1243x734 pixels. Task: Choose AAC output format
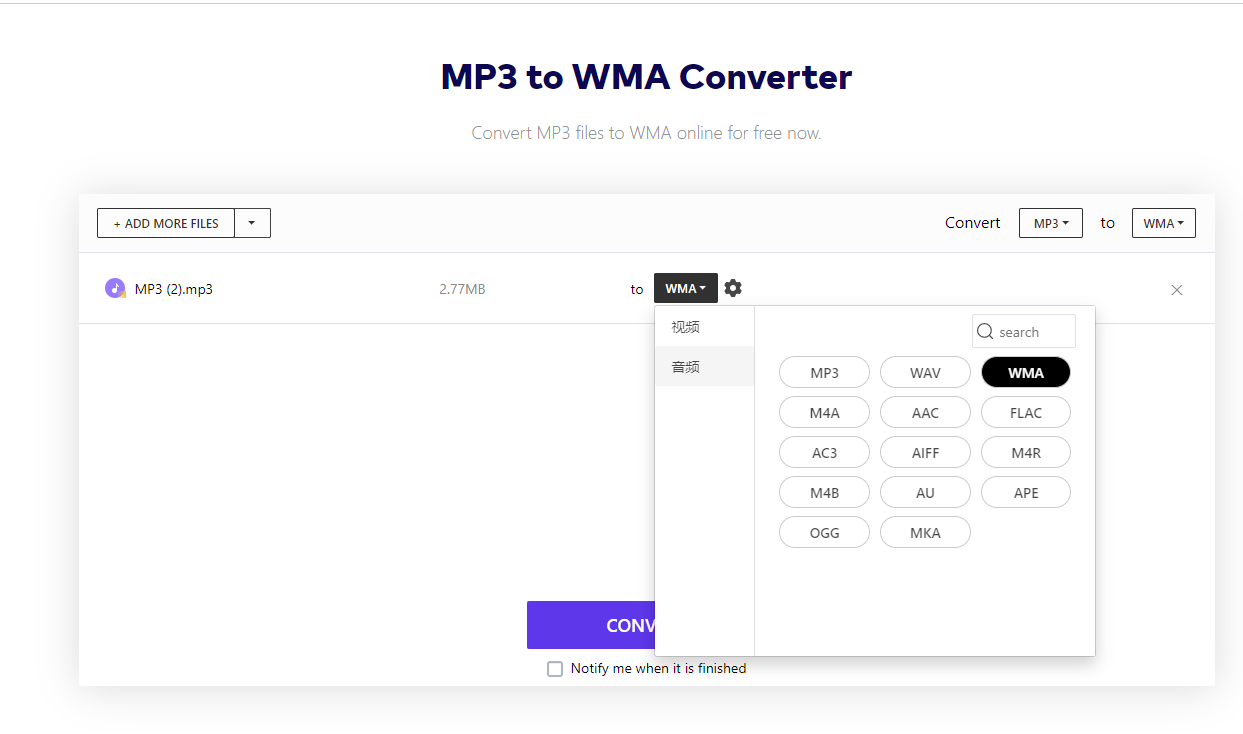925,413
